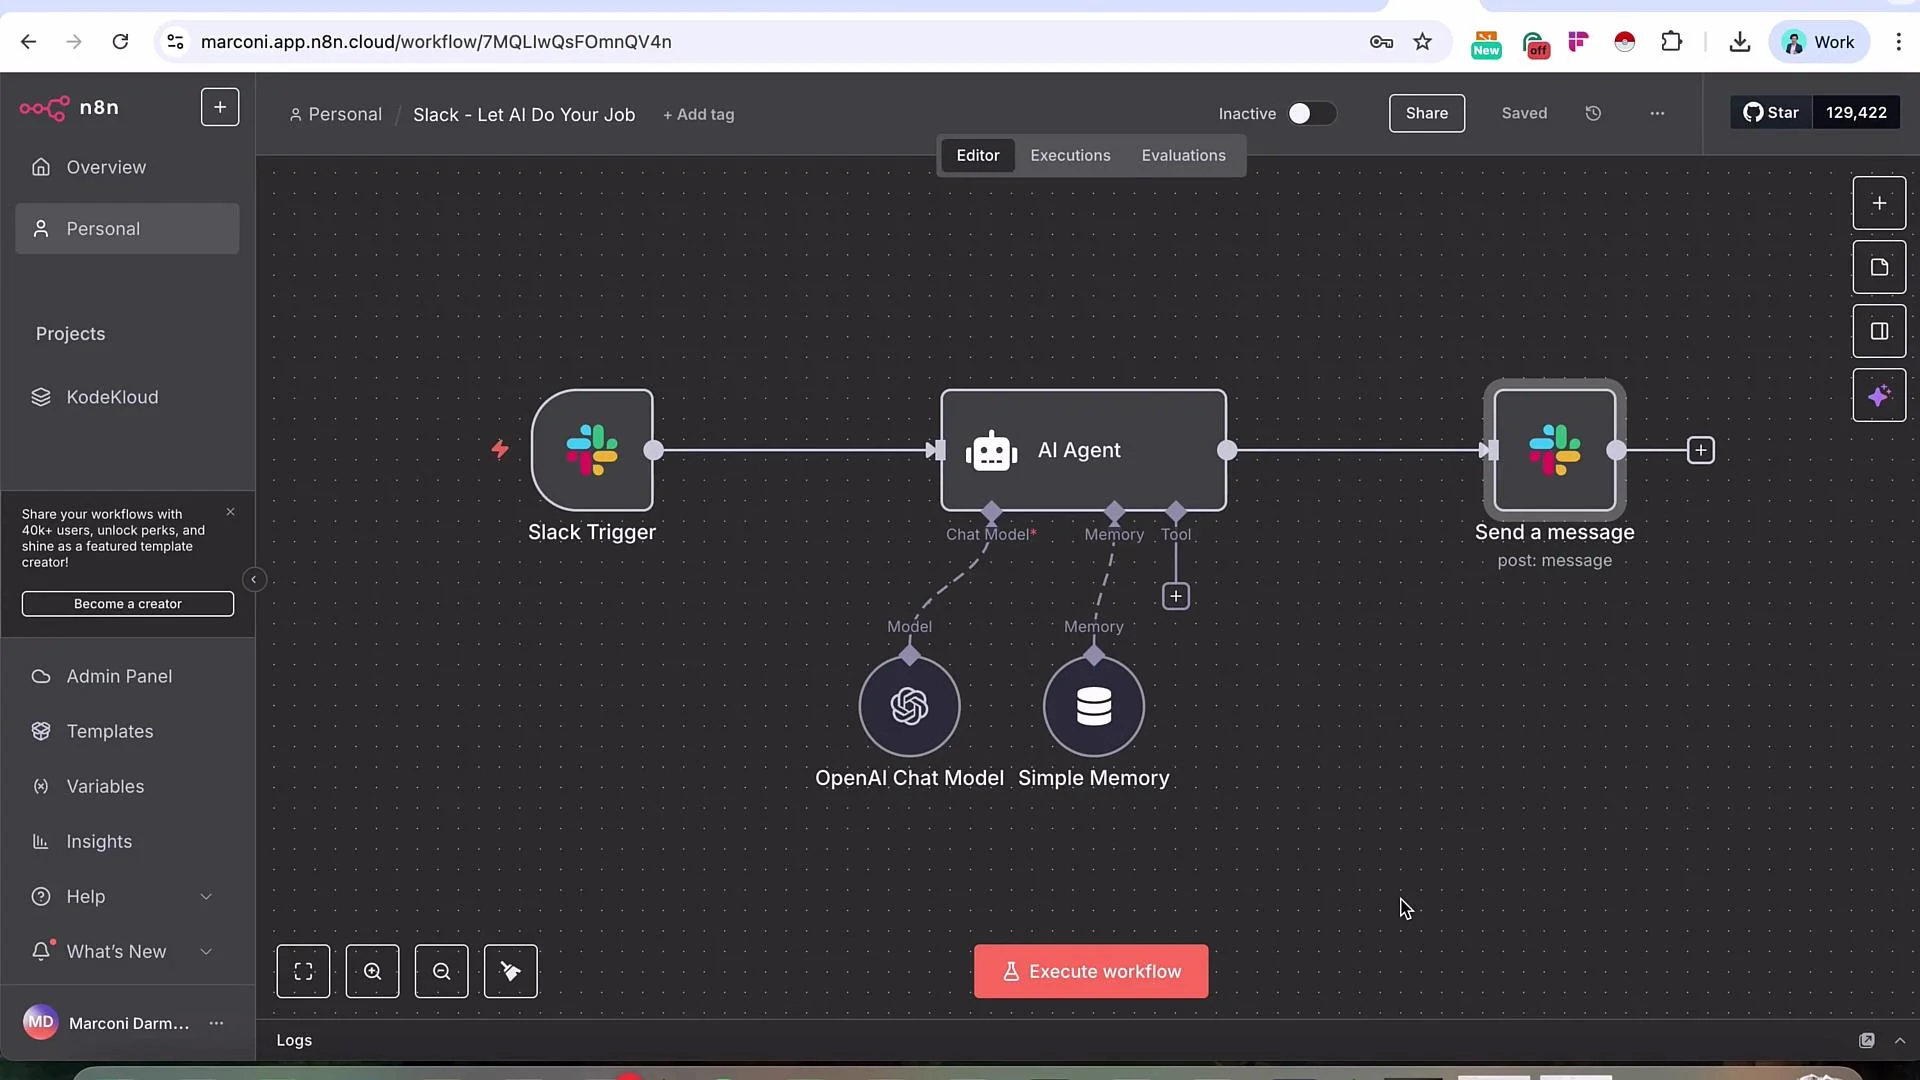Viewport: 1920px width, 1080px height.
Task: Click the Share button
Action: point(1427,113)
